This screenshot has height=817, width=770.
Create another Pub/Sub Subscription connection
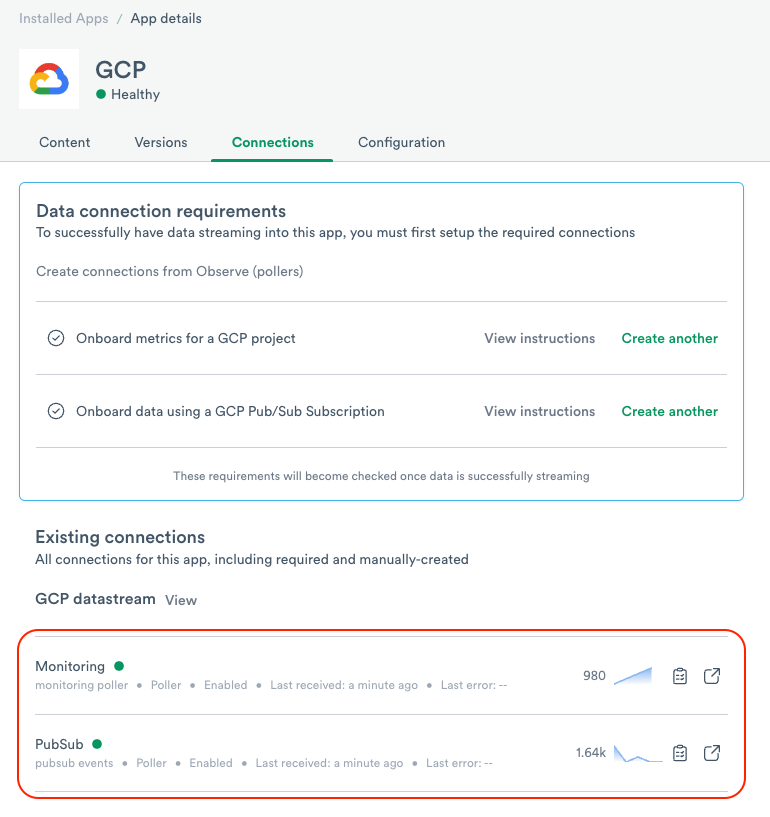(x=670, y=411)
